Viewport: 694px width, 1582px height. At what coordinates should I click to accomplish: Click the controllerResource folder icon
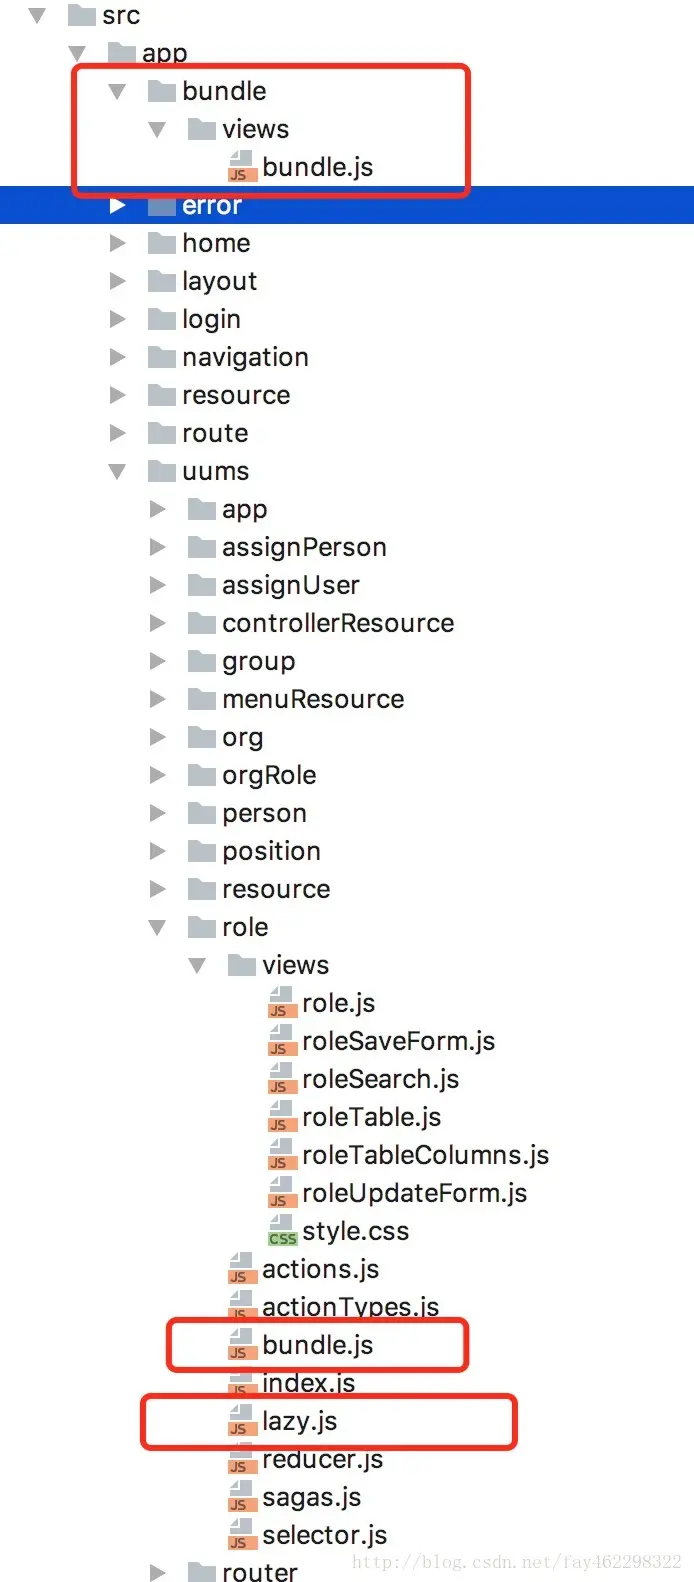click(202, 623)
